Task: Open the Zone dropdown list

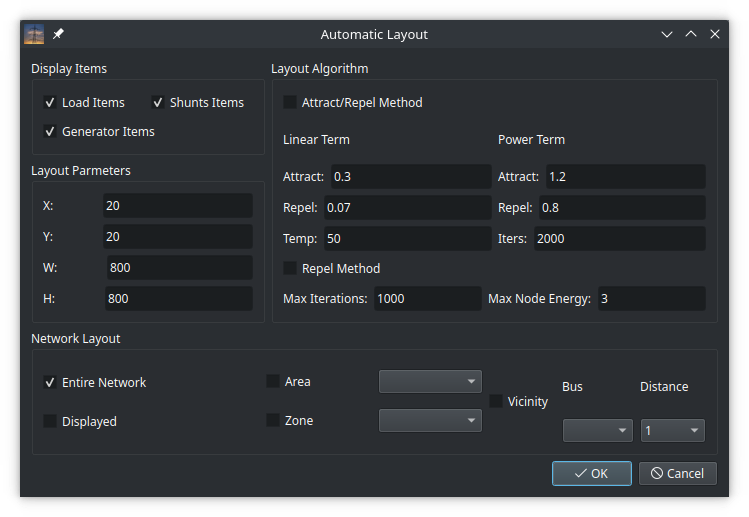Action: pos(430,420)
